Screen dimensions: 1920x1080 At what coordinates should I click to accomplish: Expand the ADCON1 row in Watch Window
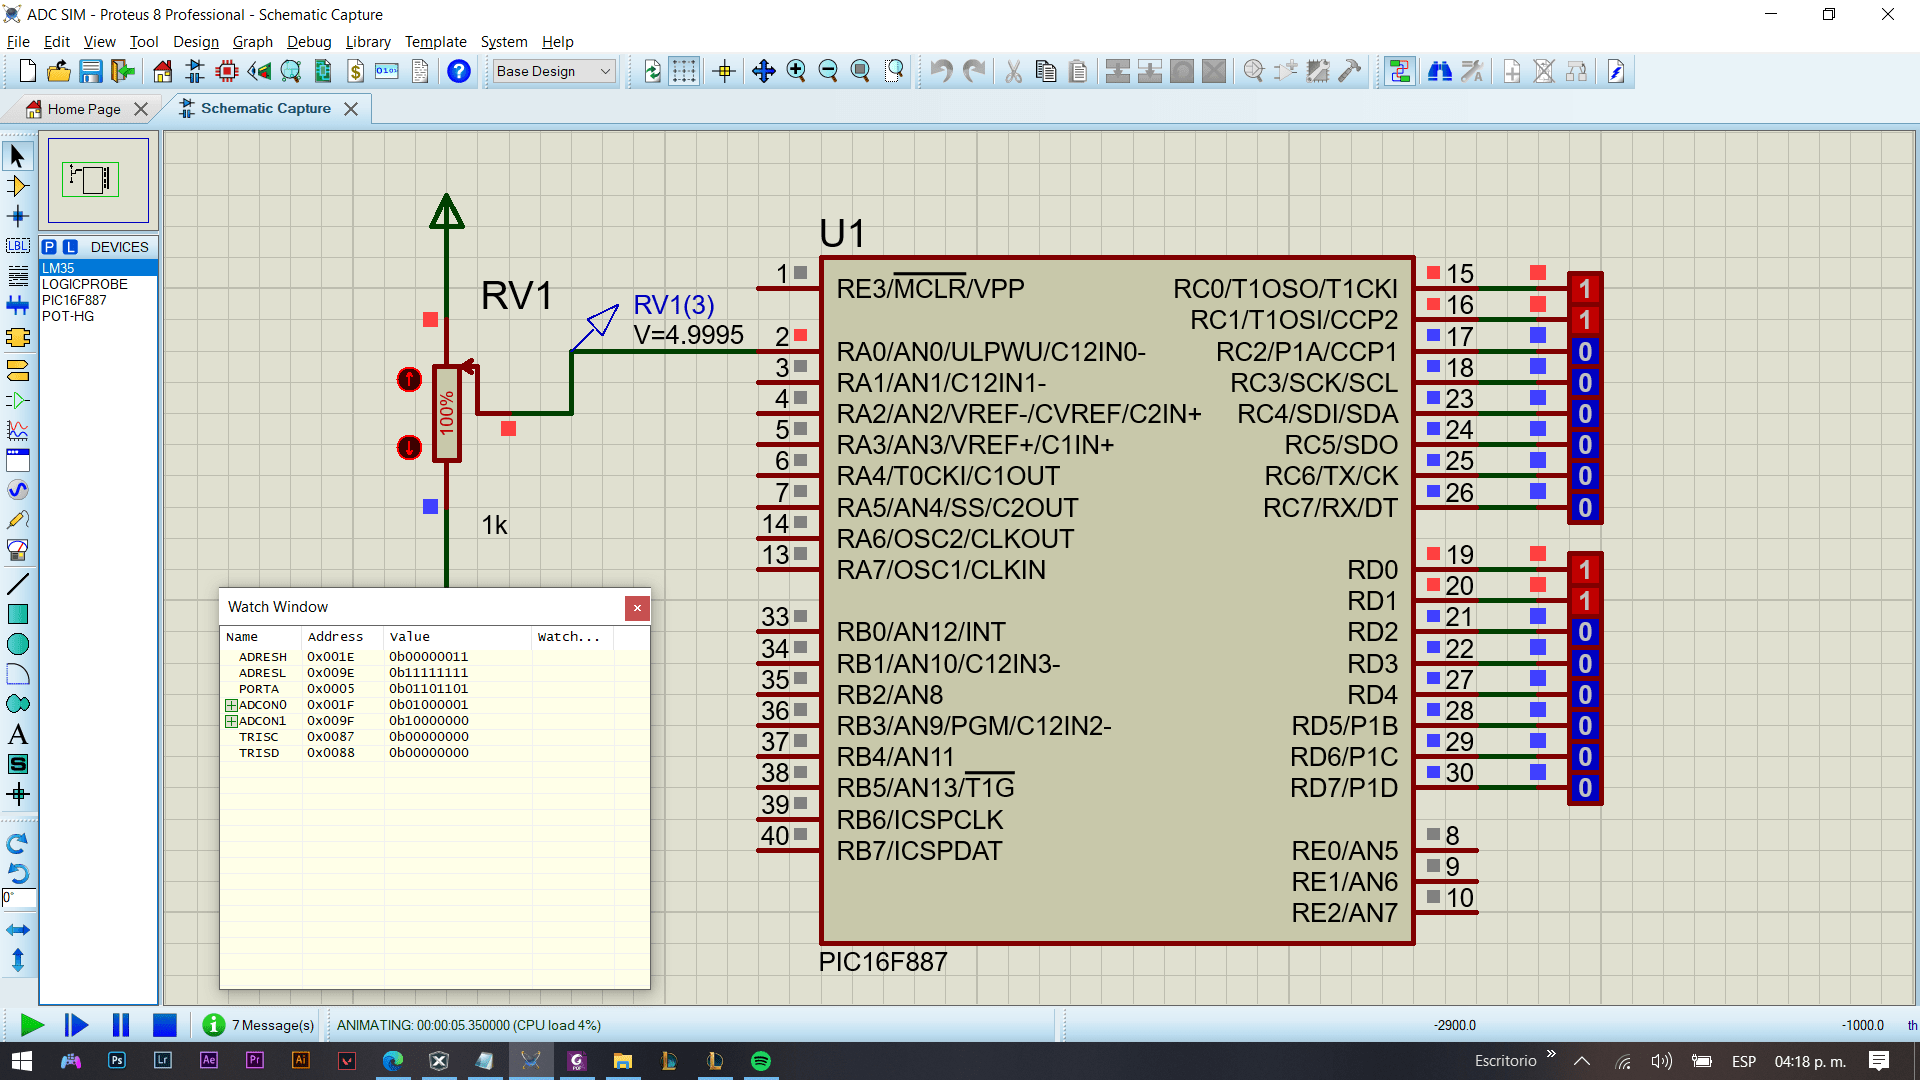(231, 721)
